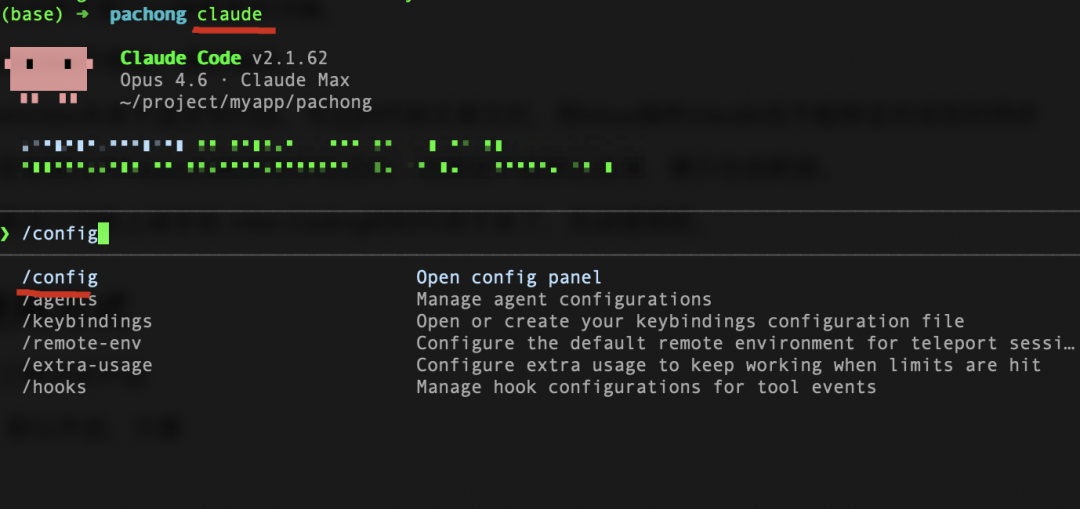Screen dimensions: 1080x509
Task: Select the /config command suggestion
Action: click(x=60, y=277)
